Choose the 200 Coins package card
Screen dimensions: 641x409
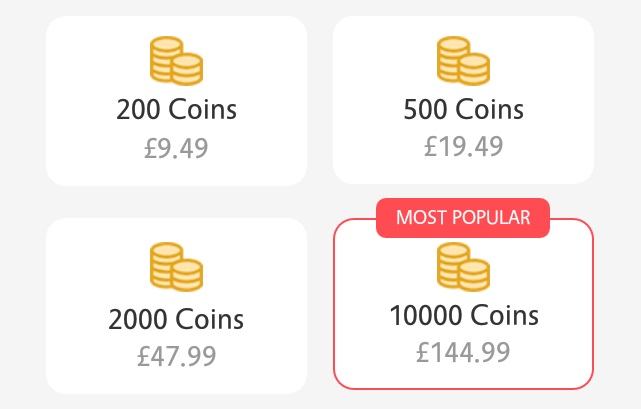(x=176, y=100)
